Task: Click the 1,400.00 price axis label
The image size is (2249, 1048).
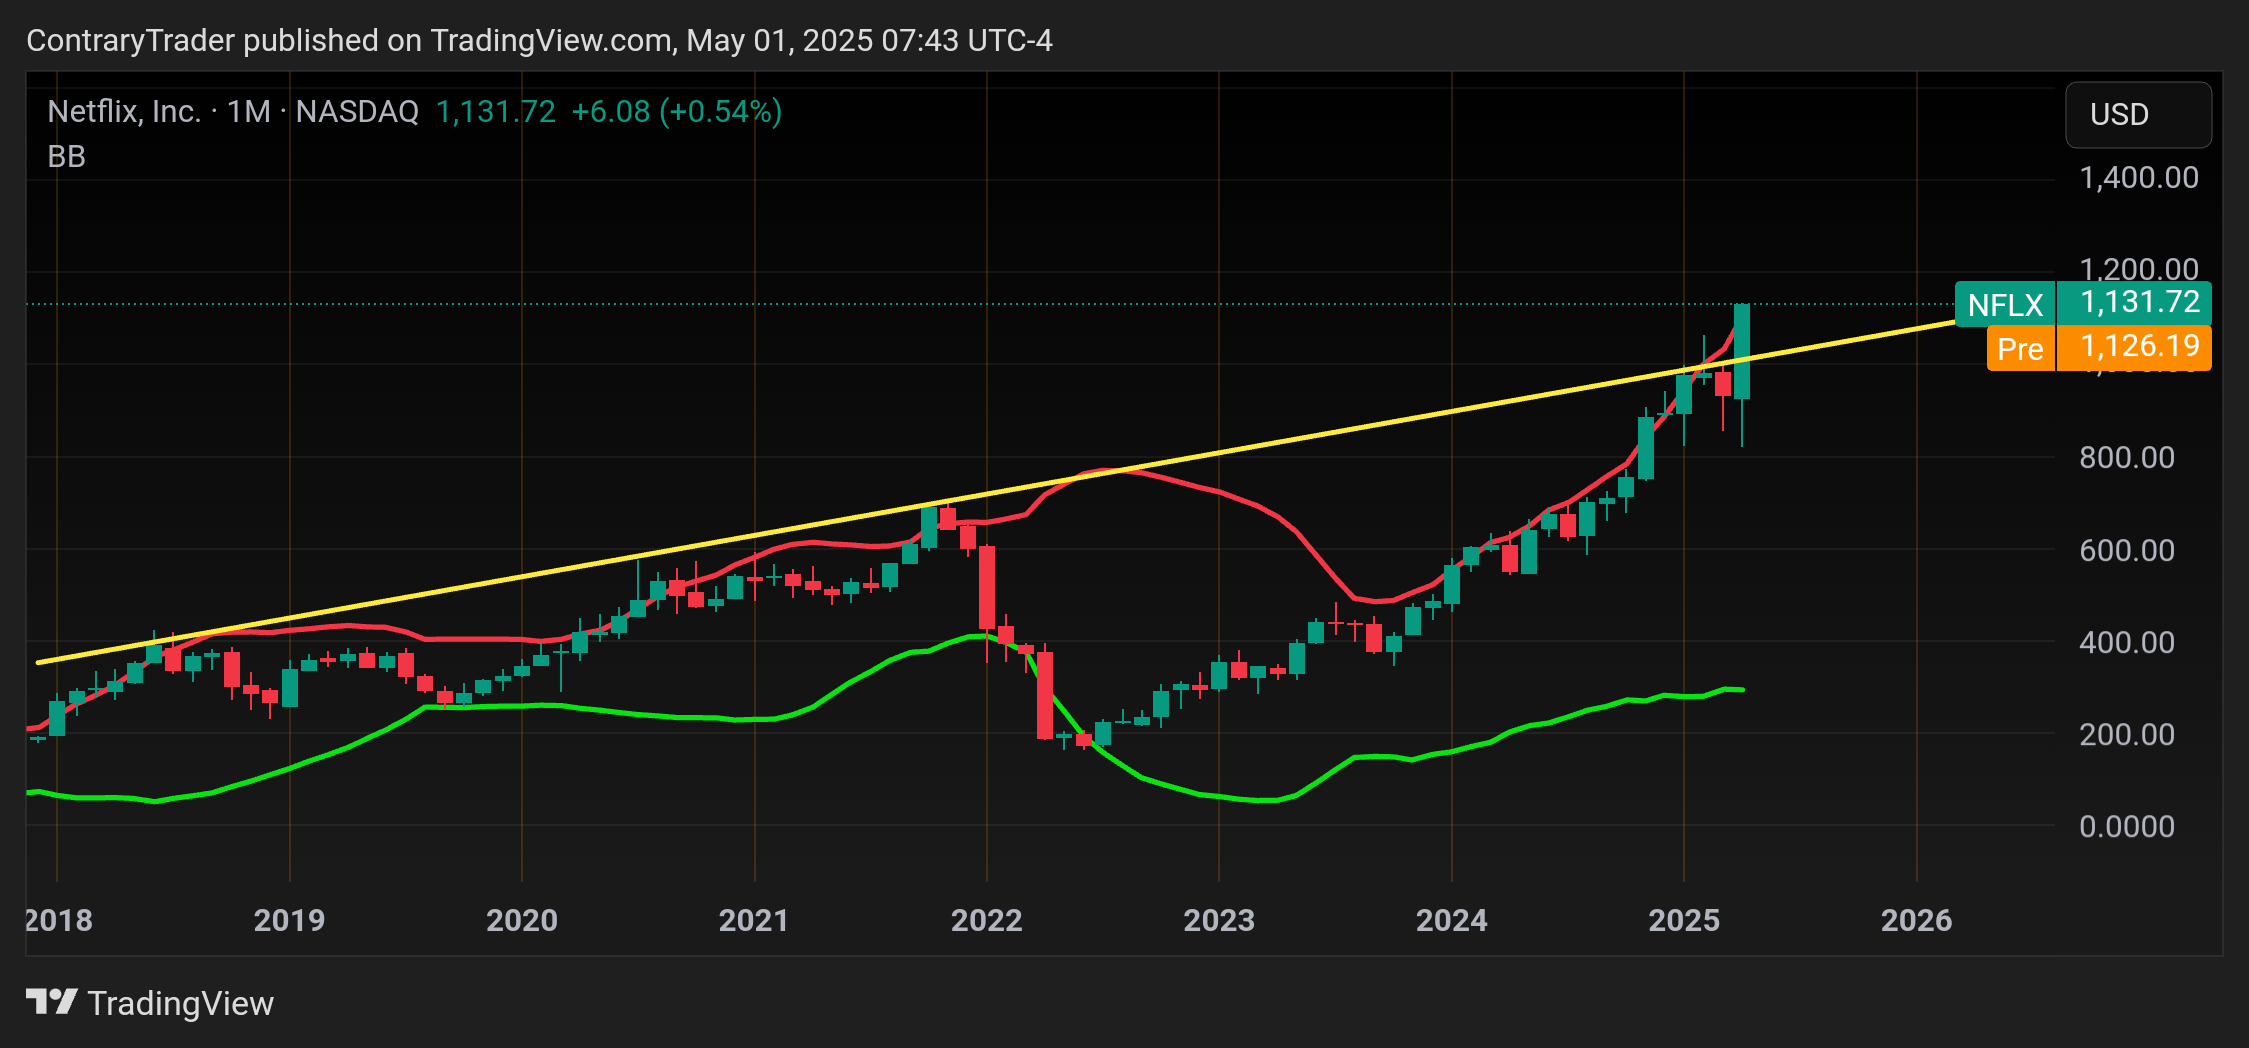Action: pos(2138,178)
